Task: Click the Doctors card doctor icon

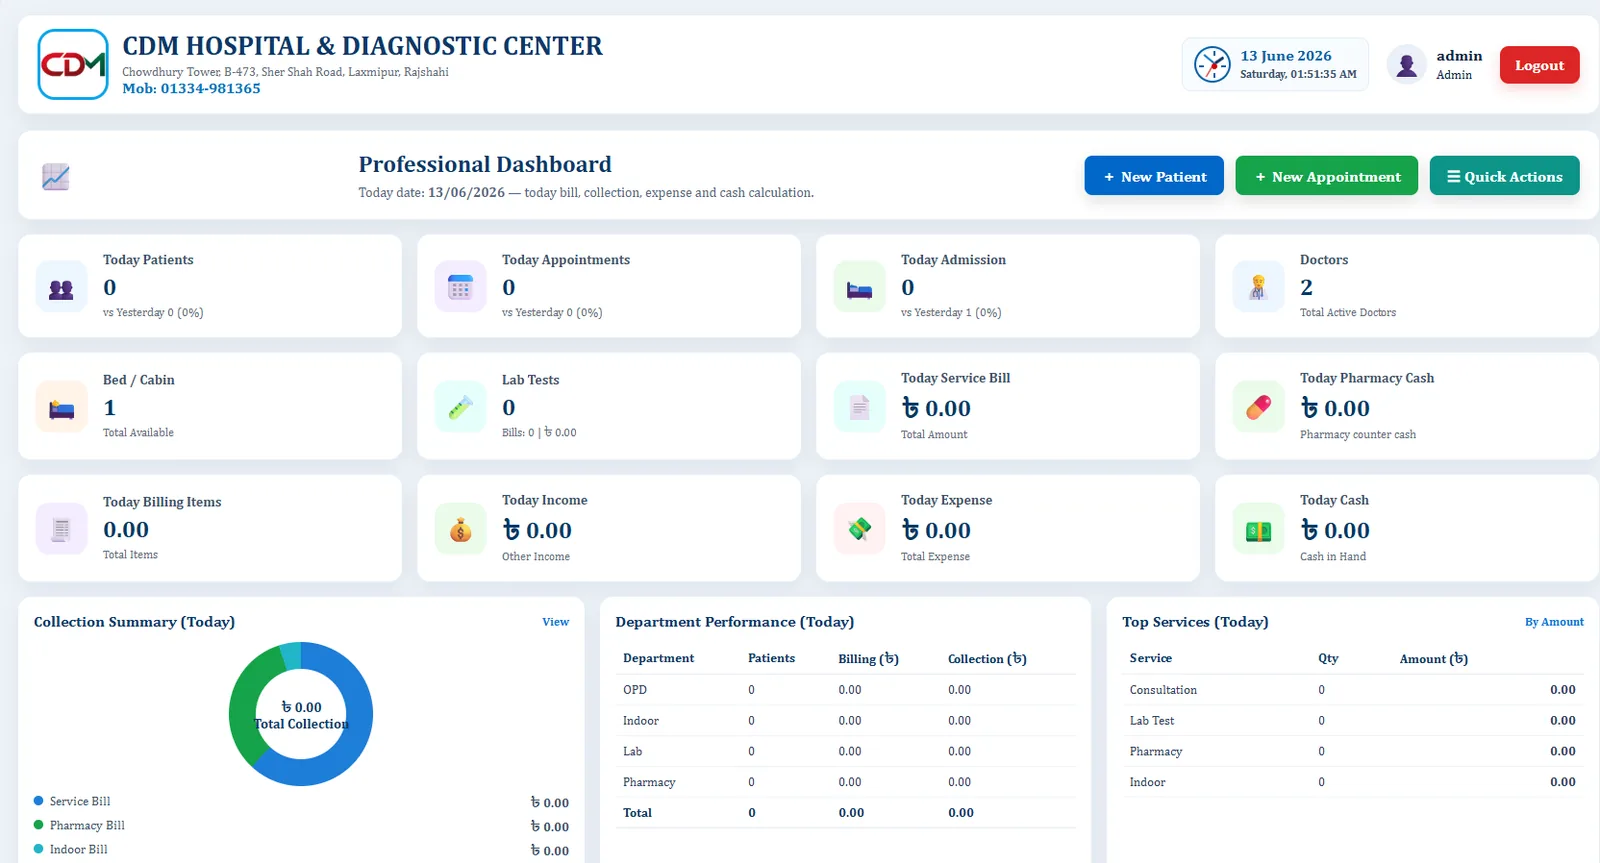Action: 1258,287
